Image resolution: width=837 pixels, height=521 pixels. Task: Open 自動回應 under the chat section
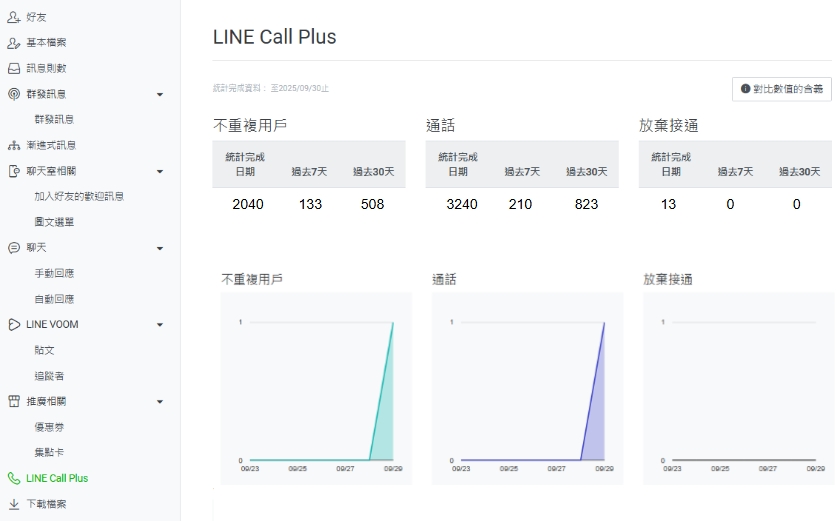pos(54,299)
